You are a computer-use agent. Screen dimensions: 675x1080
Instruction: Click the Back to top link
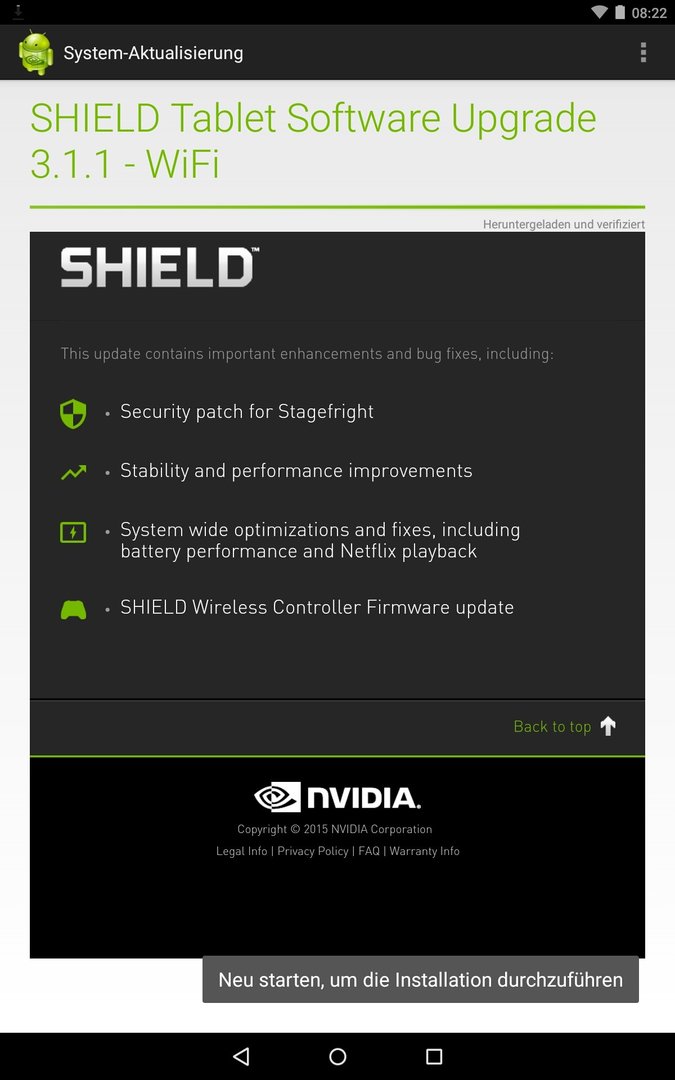tap(552, 727)
